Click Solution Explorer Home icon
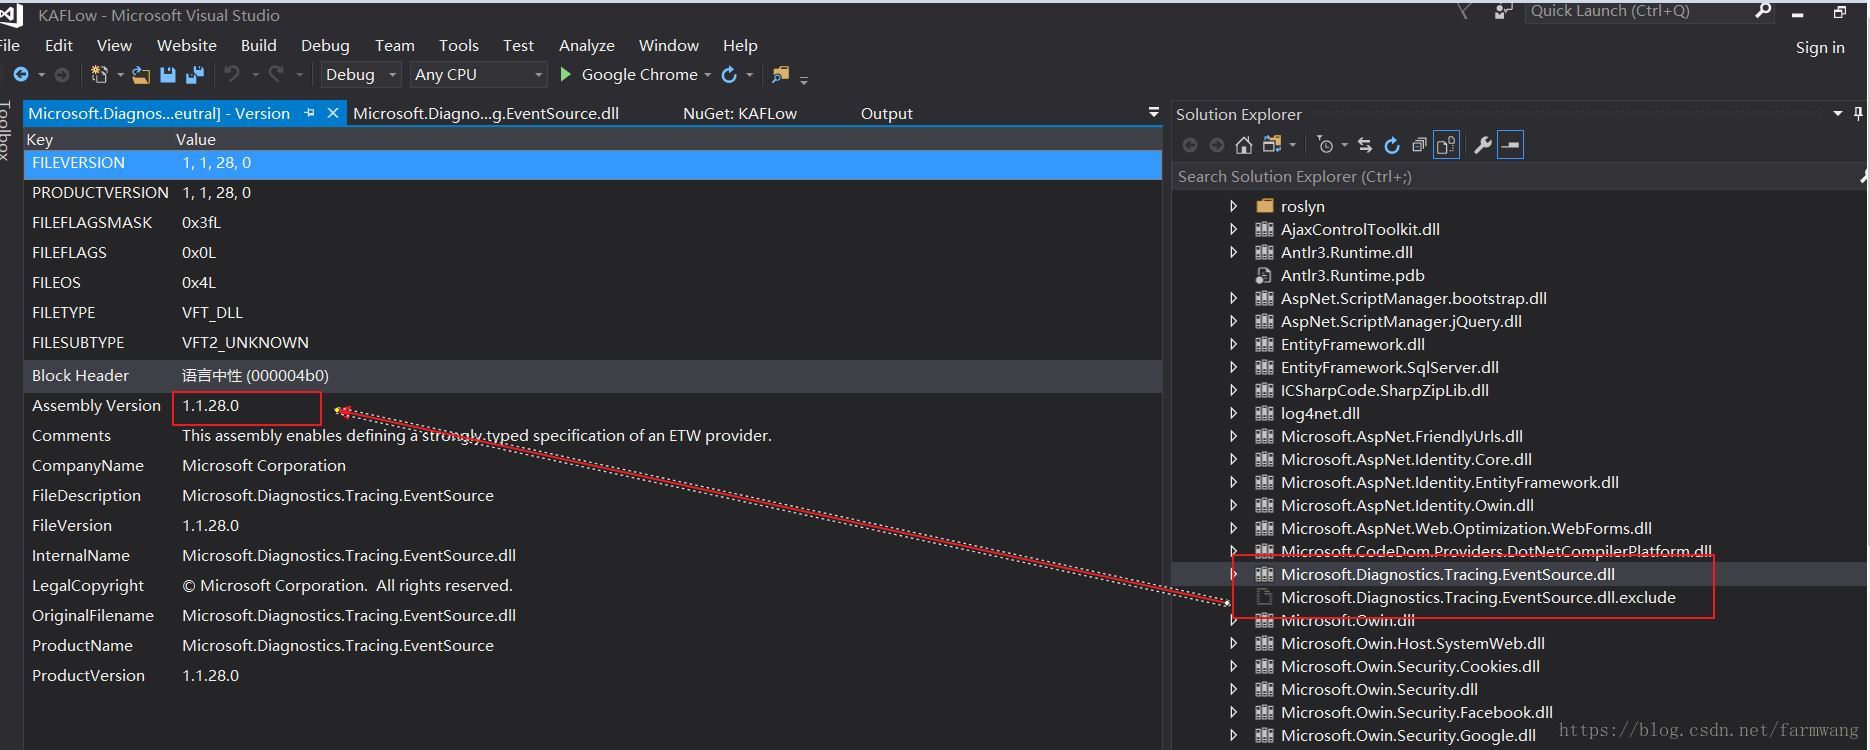Screen dimensions: 1870x750 coord(1243,145)
